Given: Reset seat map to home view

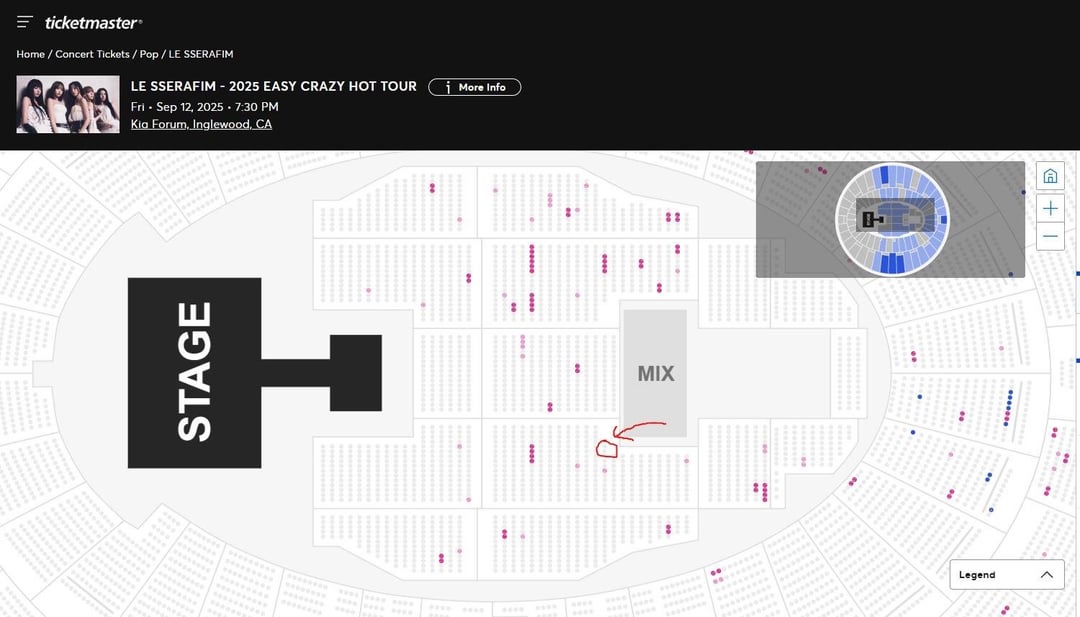Looking at the screenshot, I should pyautogui.click(x=1050, y=176).
